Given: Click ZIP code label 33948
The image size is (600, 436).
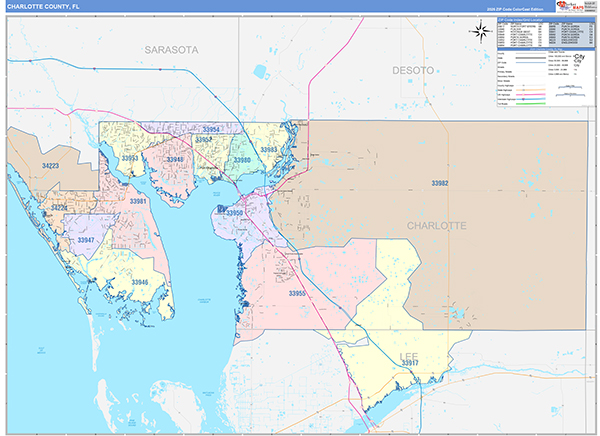Looking at the screenshot, I should click(175, 160).
